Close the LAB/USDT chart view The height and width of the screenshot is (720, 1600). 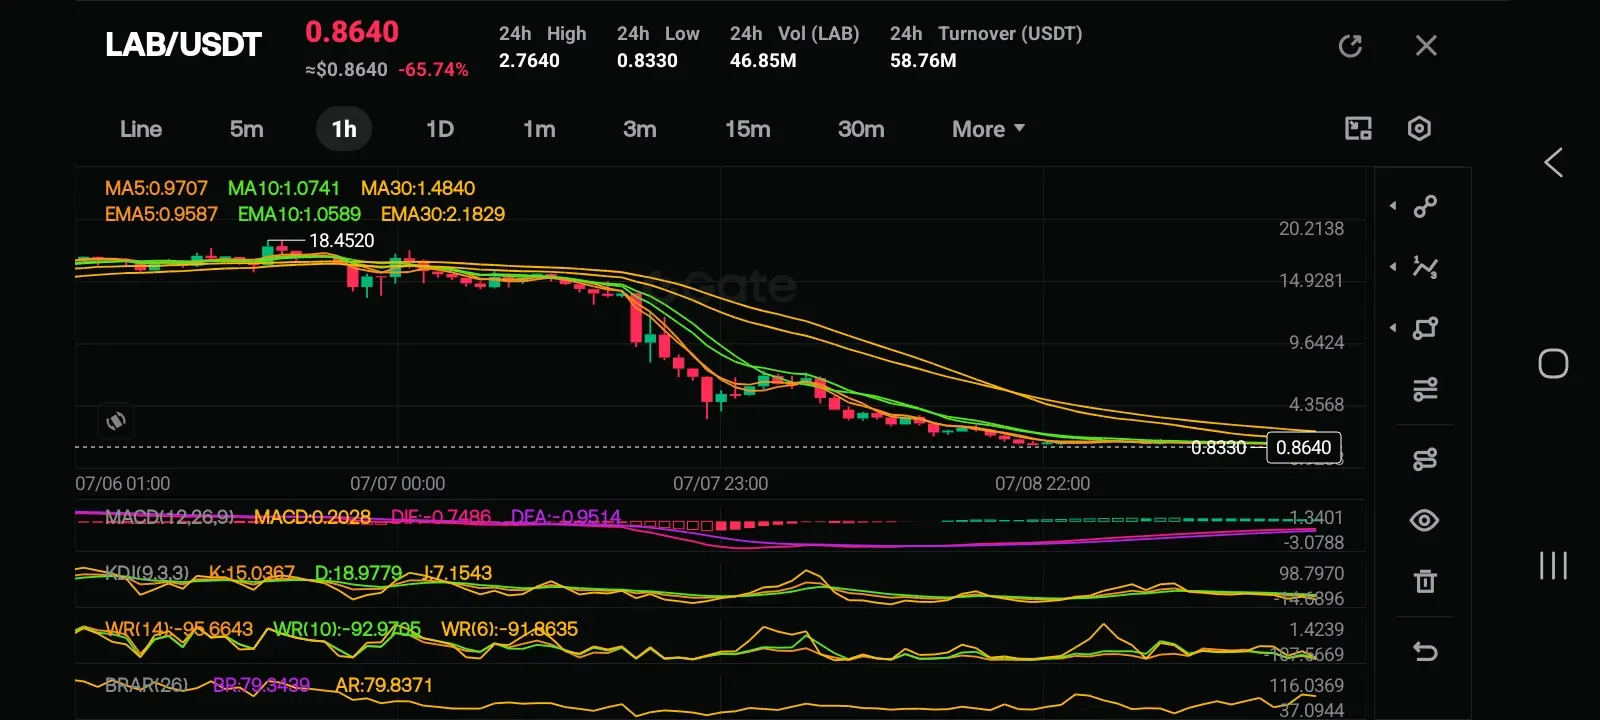[1426, 46]
